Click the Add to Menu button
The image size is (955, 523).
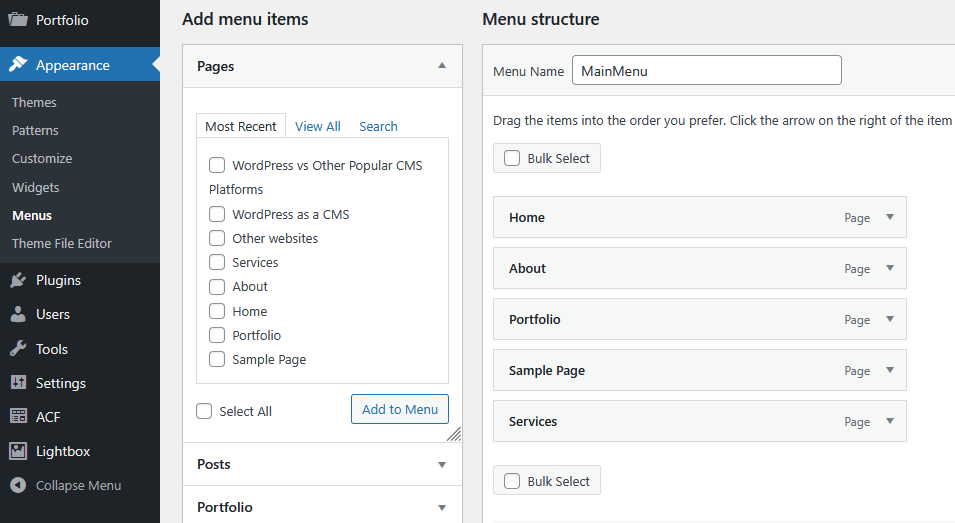pos(400,409)
